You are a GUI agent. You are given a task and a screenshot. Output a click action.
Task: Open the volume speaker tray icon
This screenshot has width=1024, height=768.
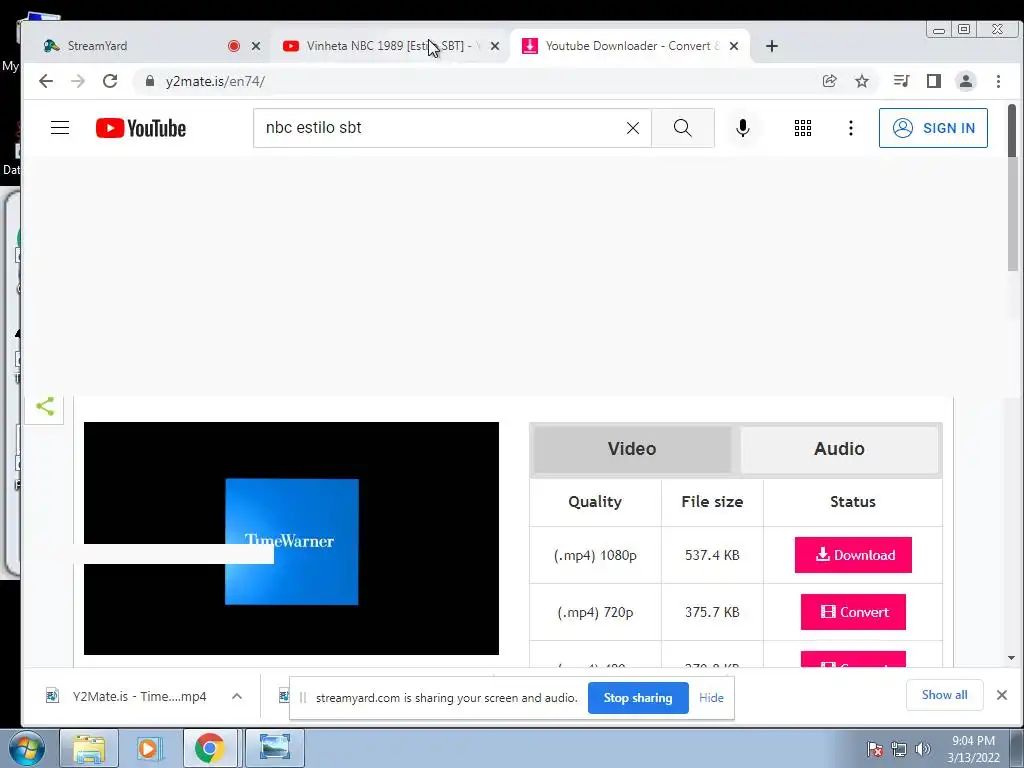[923, 749]
